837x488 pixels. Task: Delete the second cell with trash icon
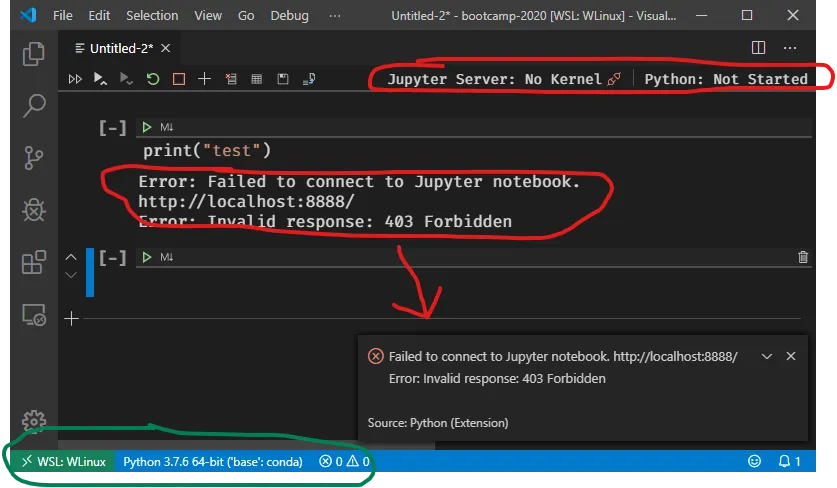tap(803, 257)
